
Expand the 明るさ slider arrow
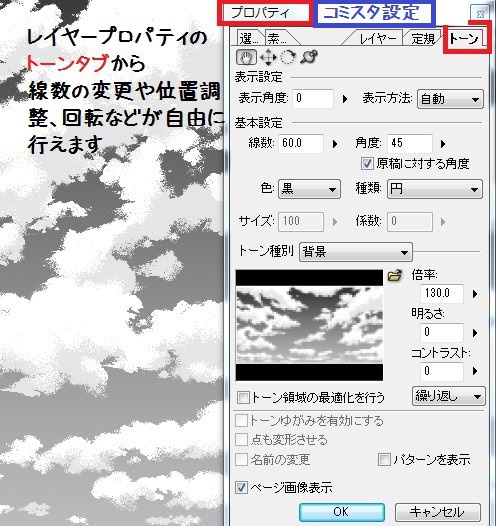pyautogui.click(x=475, y=333)
